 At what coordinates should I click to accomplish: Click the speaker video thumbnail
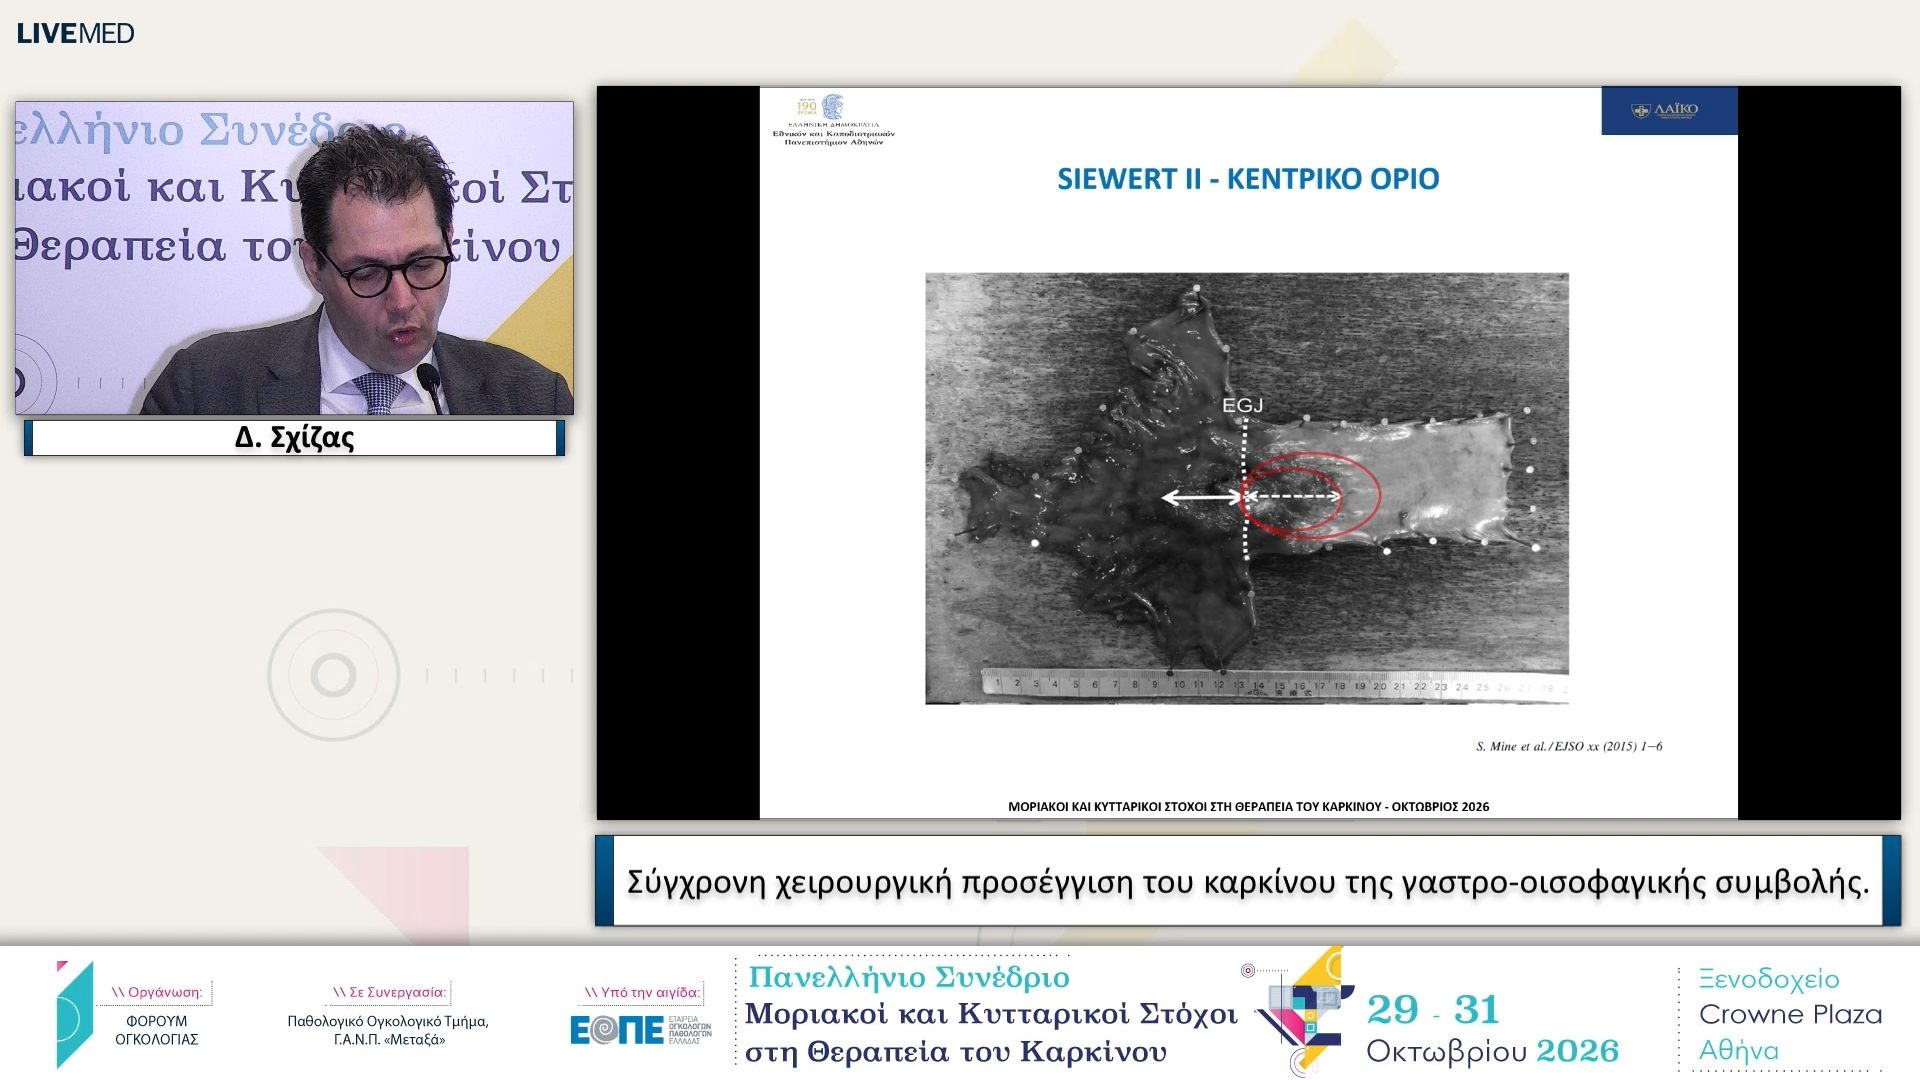(295, 258)
